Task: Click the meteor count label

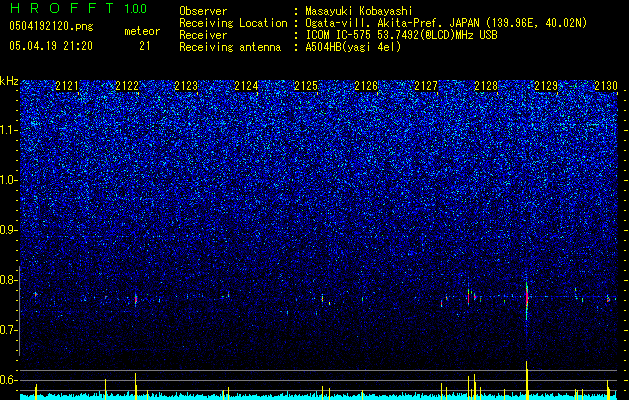Action: [x=142, y=31]
